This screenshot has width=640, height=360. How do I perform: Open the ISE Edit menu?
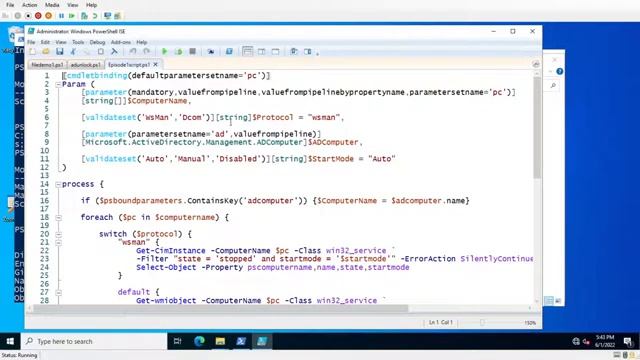click(45, 42)
